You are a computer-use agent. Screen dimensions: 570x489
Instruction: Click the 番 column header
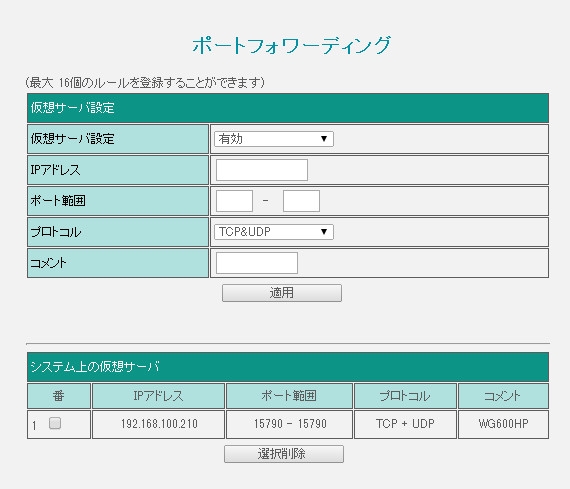[59, 396]
